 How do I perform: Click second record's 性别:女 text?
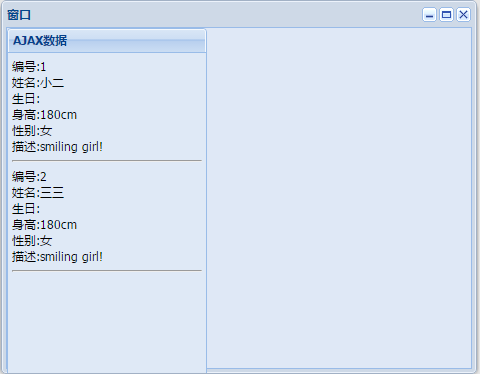point(32,241)
